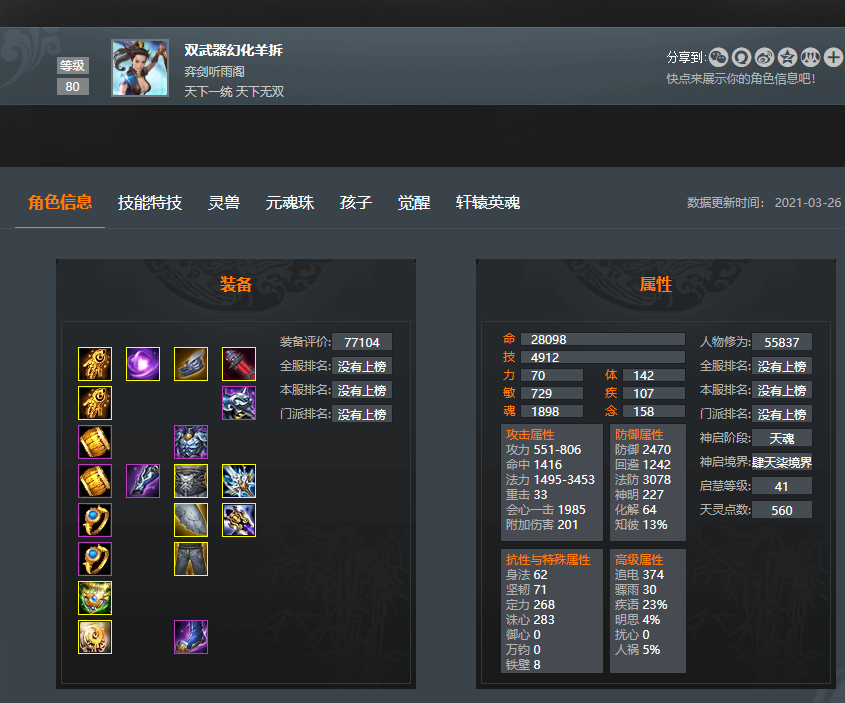Image resolution: width=845 pixels, height=703 pixels.
Task: Select the grey trousers equipment slot
Action: point(191,559)
